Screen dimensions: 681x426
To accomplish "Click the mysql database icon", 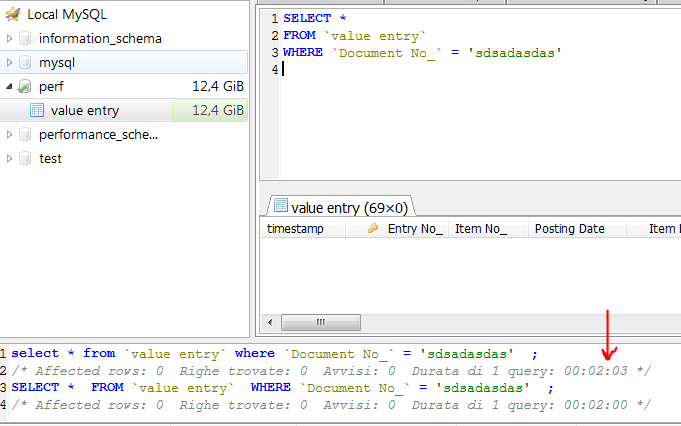I will 25,63.
